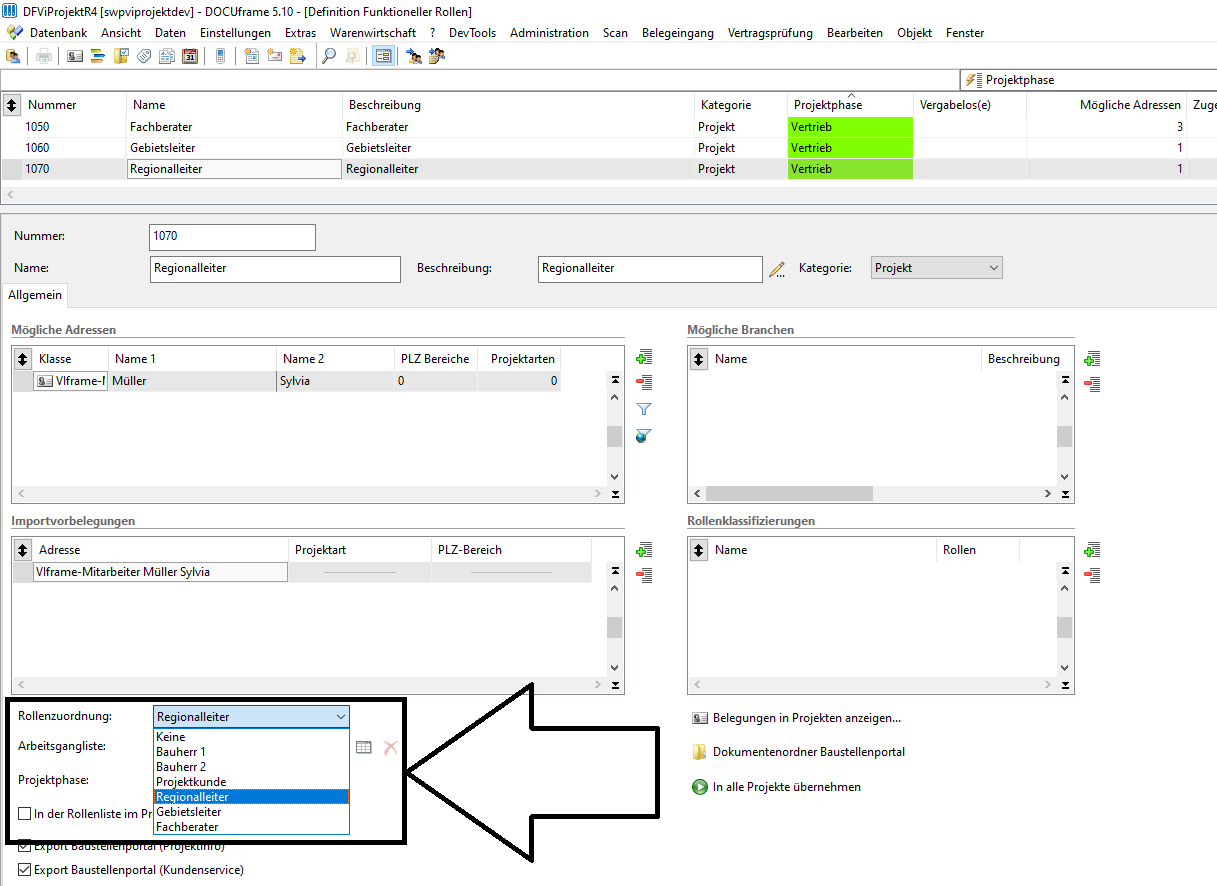The width and height of the screenshot is (1217, 886).
Task: Choose 'Bauherr 2' in the dropdown list
Action: (x=251, y=767)
